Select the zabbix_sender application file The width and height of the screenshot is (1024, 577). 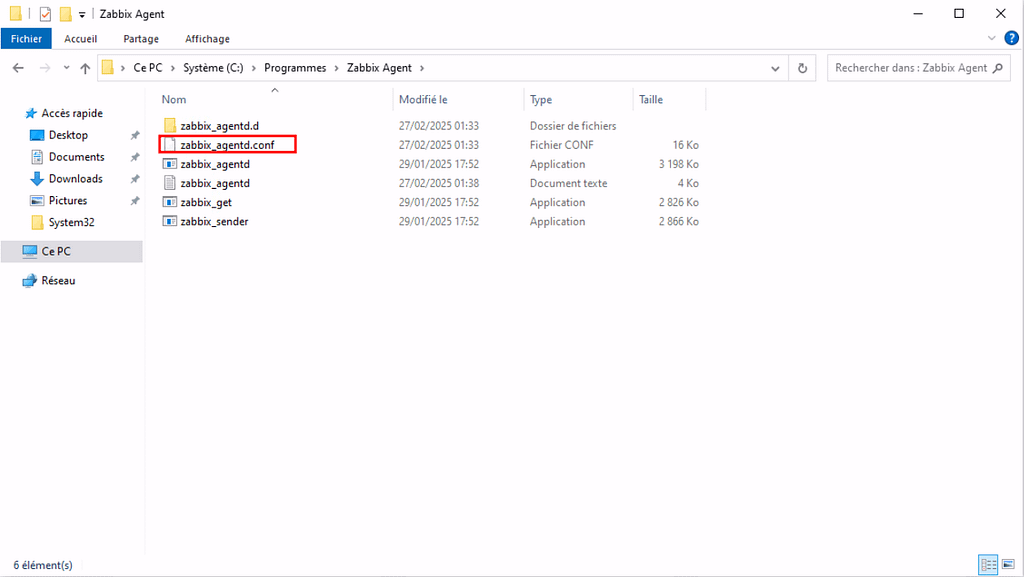coord(213,221)
